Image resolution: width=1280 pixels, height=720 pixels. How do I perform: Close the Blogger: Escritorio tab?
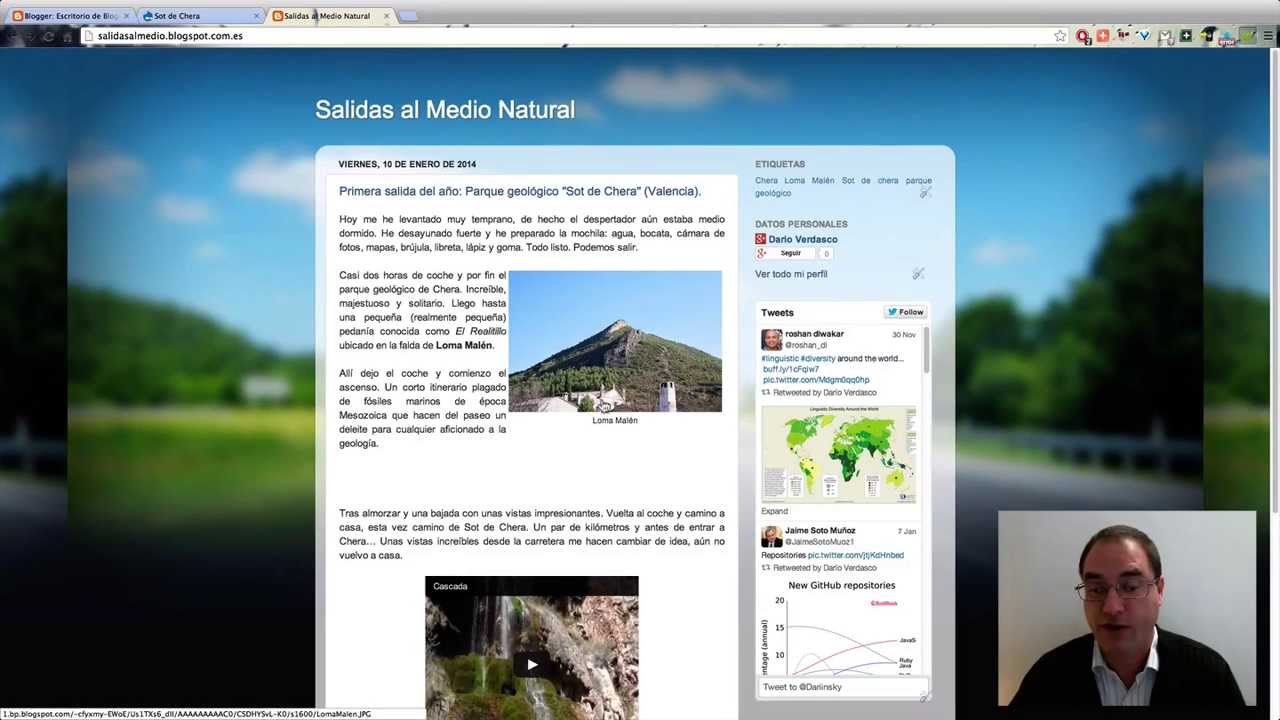[126, 16]
